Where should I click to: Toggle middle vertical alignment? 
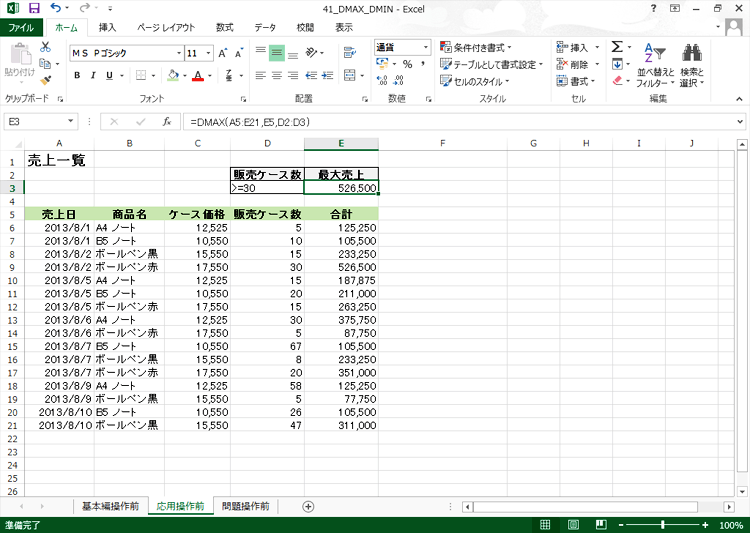click(277, 53)
